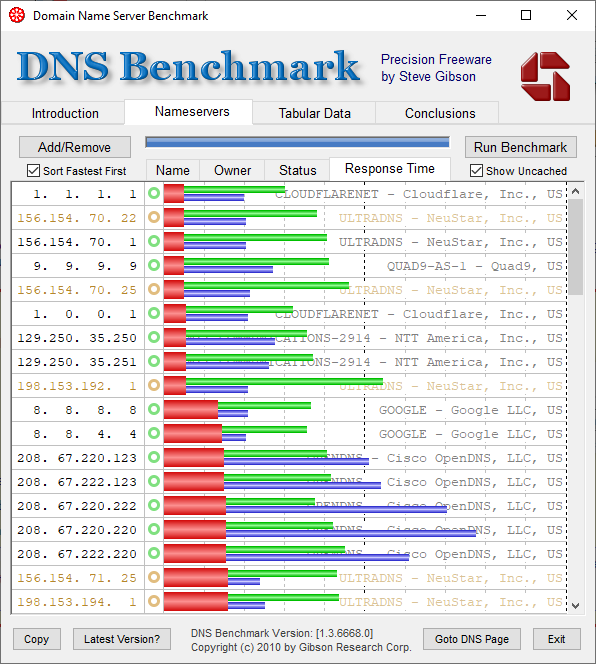
Task: Click the orange status circle for 156.154.71.25
Action: tap(154, 578)
